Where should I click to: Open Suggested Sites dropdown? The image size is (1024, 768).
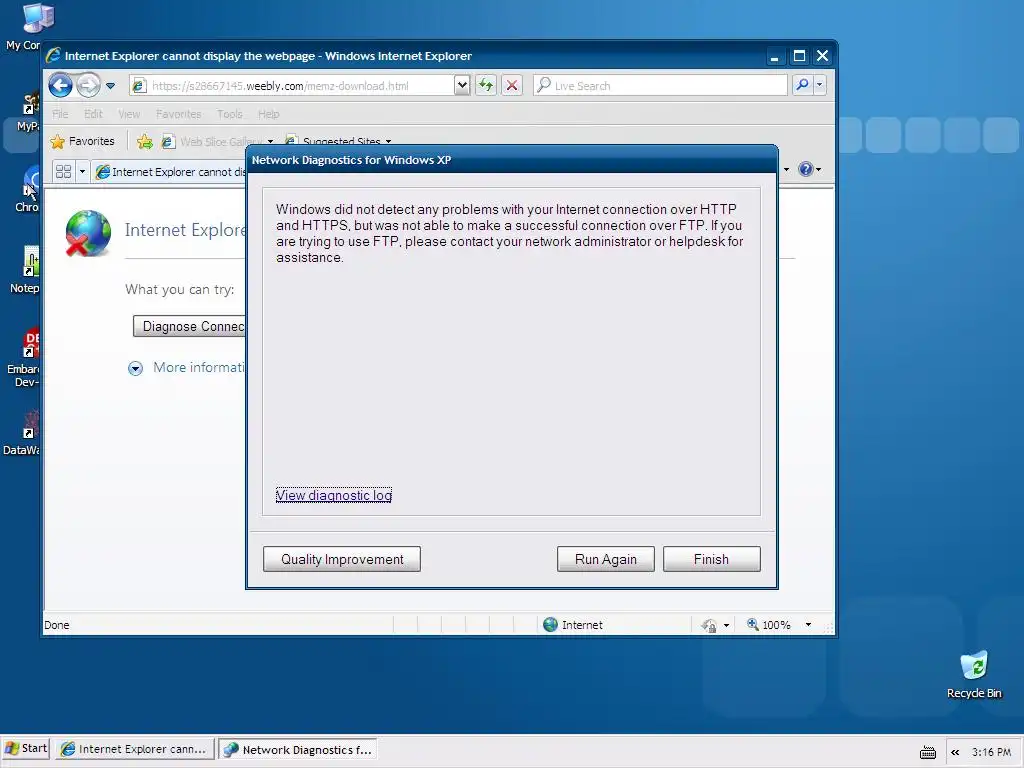(x=338, y=141)
